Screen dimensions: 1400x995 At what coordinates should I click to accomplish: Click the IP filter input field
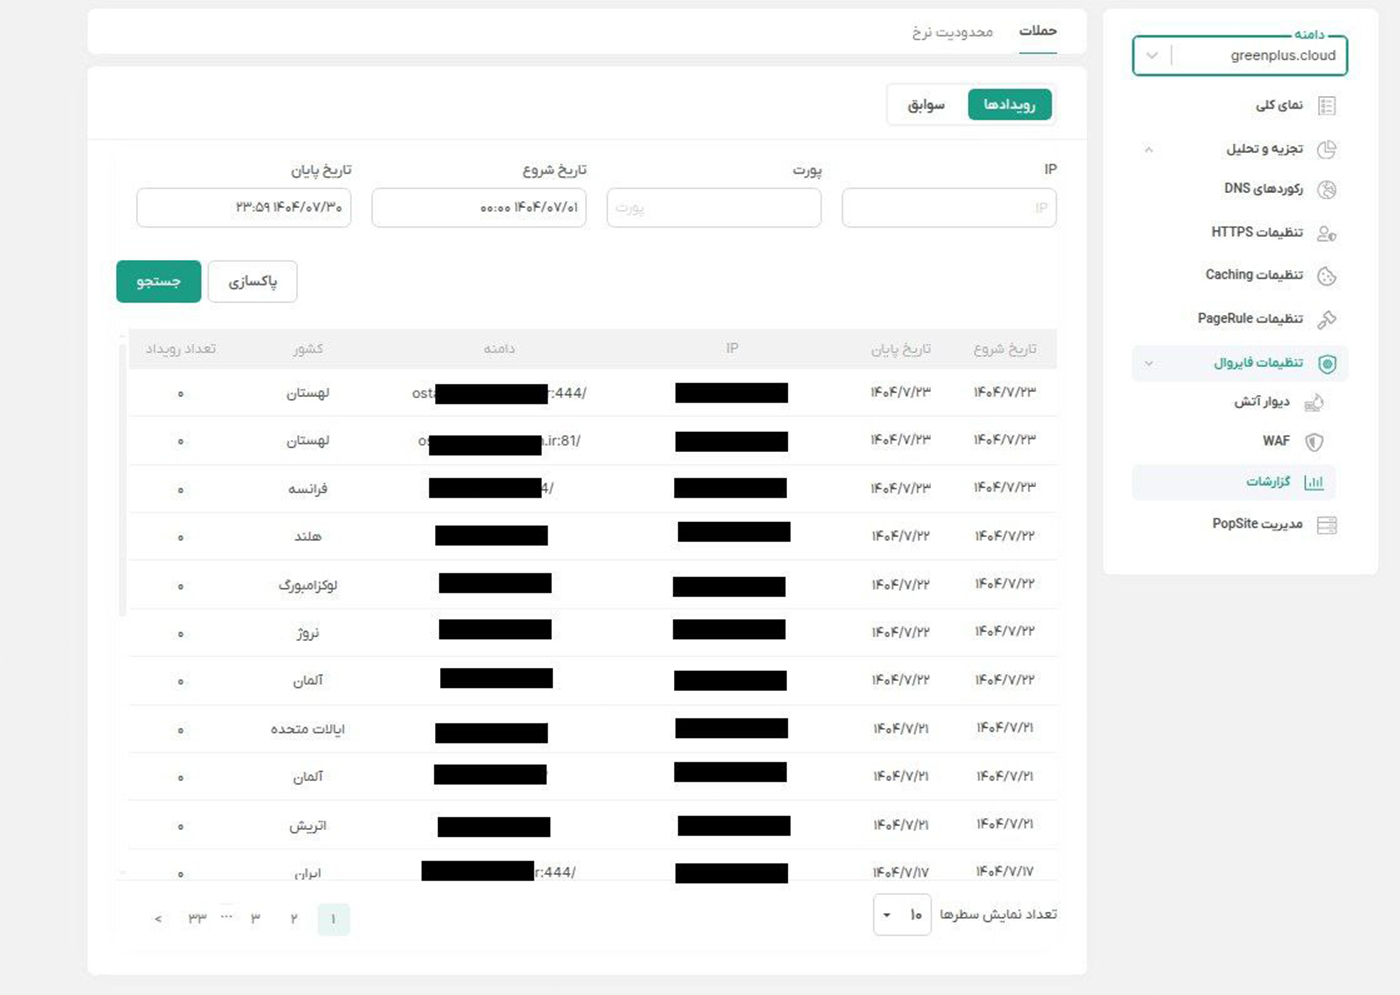click(x=948, y=208)
